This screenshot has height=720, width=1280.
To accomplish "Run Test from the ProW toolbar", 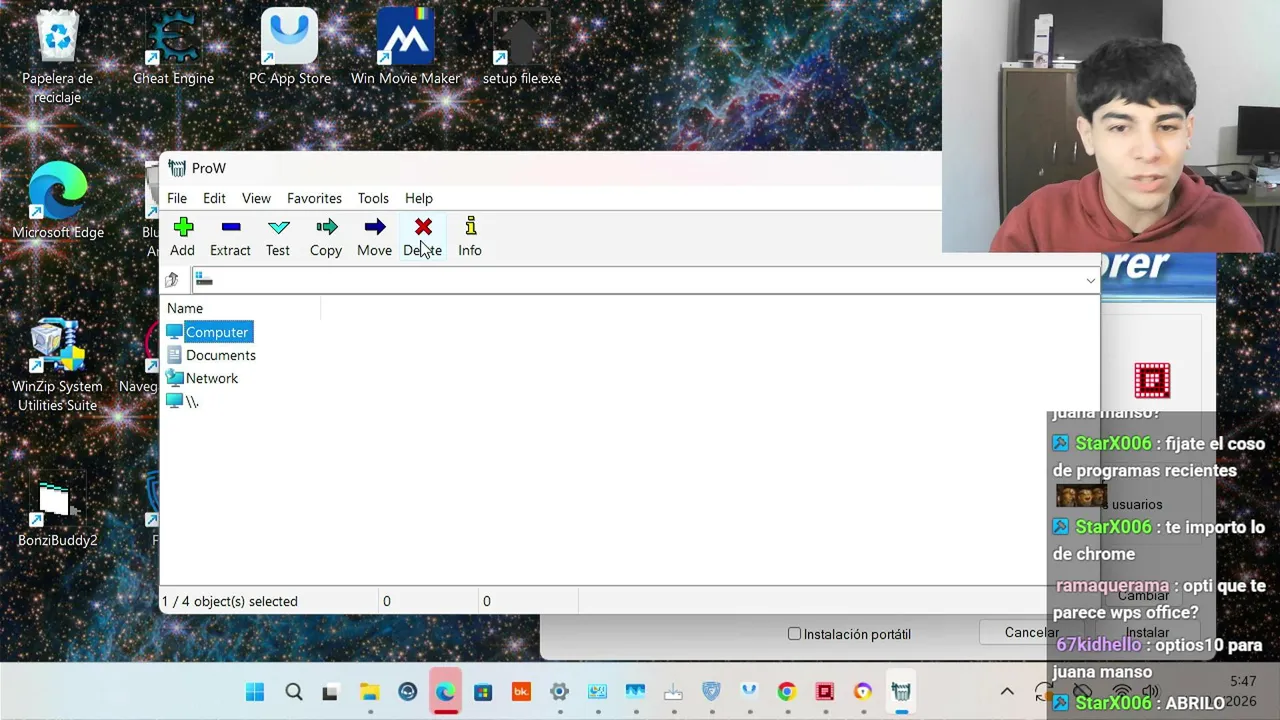I will tap(278, 238).
